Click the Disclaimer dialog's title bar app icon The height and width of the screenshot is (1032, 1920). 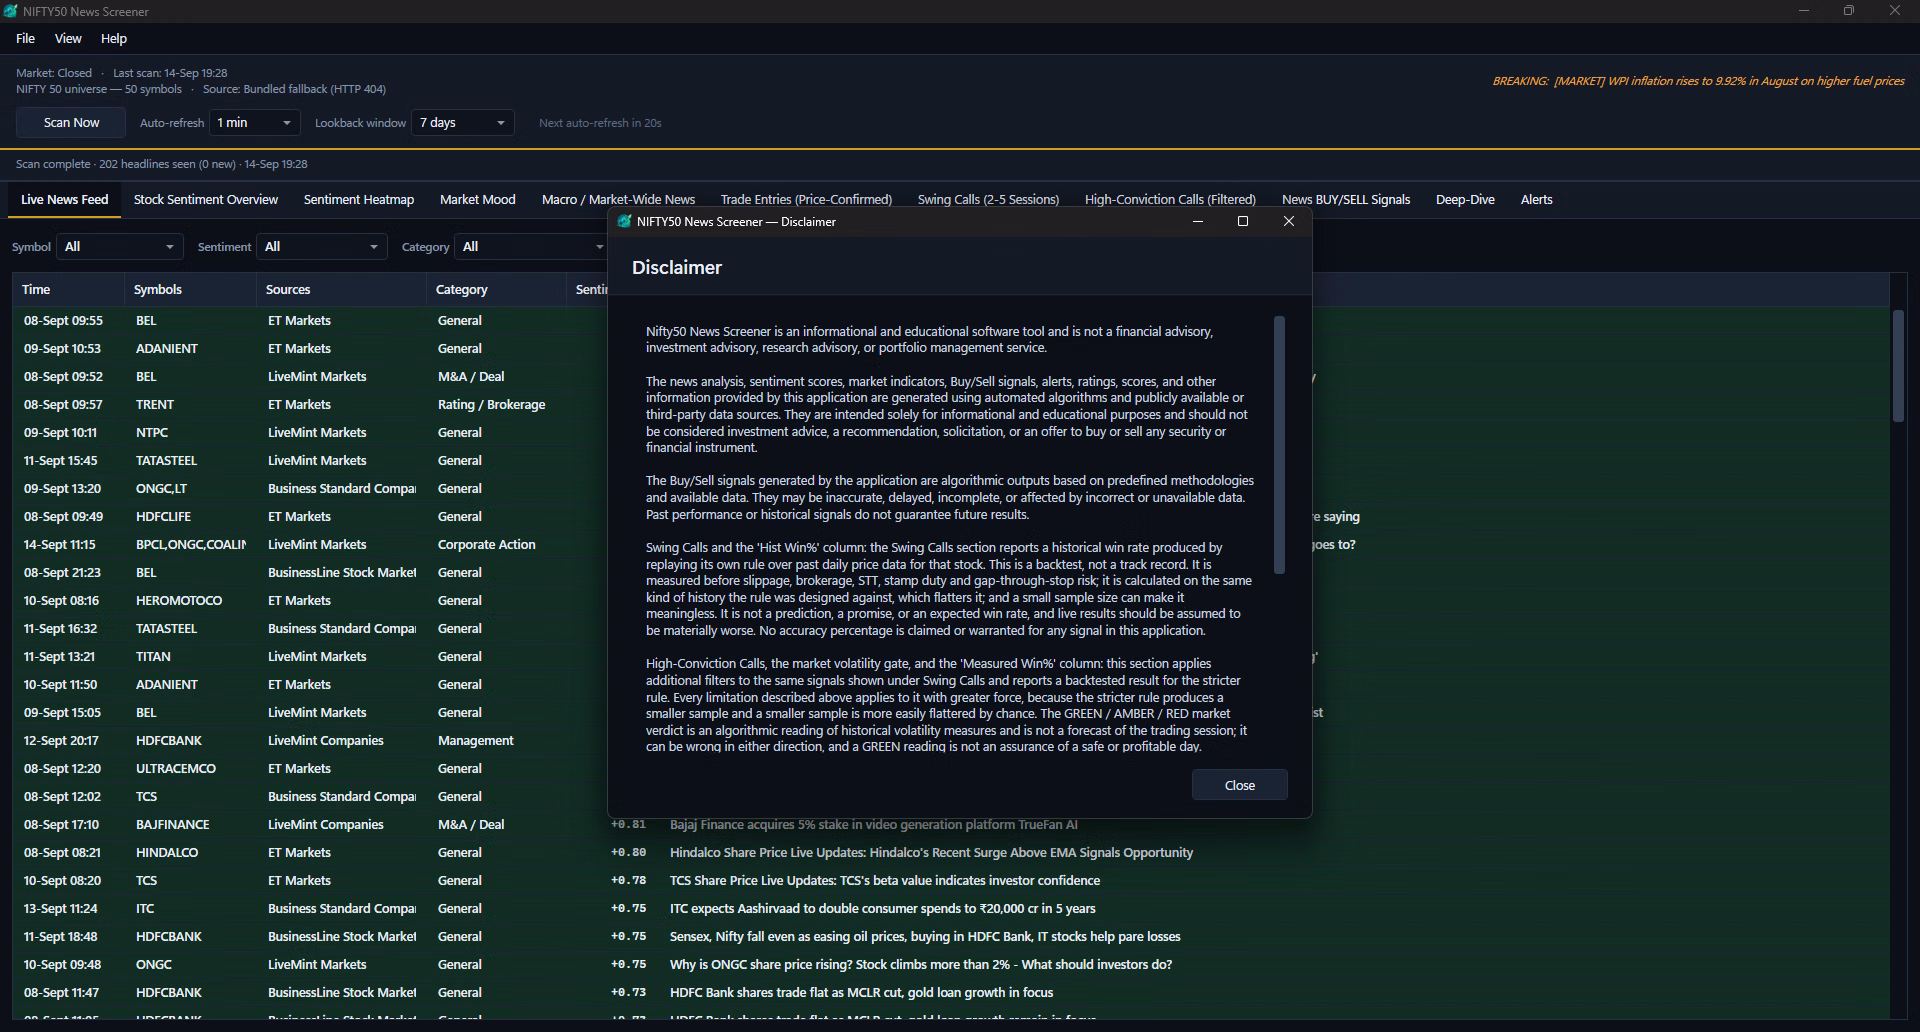(625, 221)
